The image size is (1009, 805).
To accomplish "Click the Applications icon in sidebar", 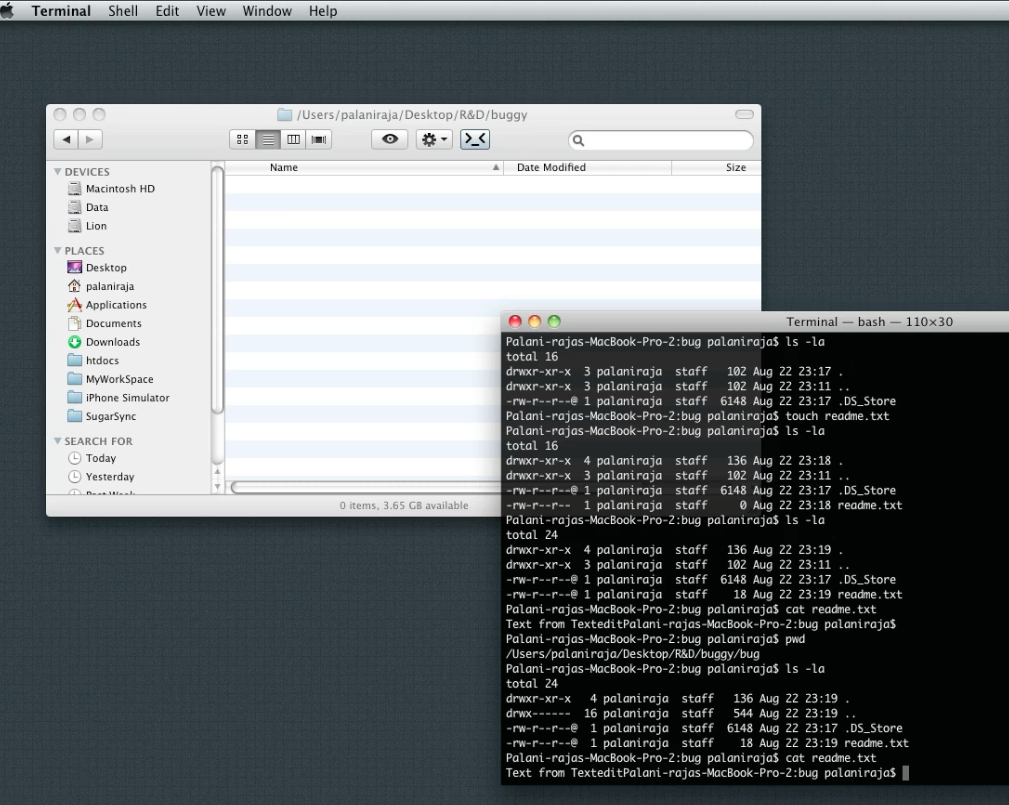I will point(75,304).
